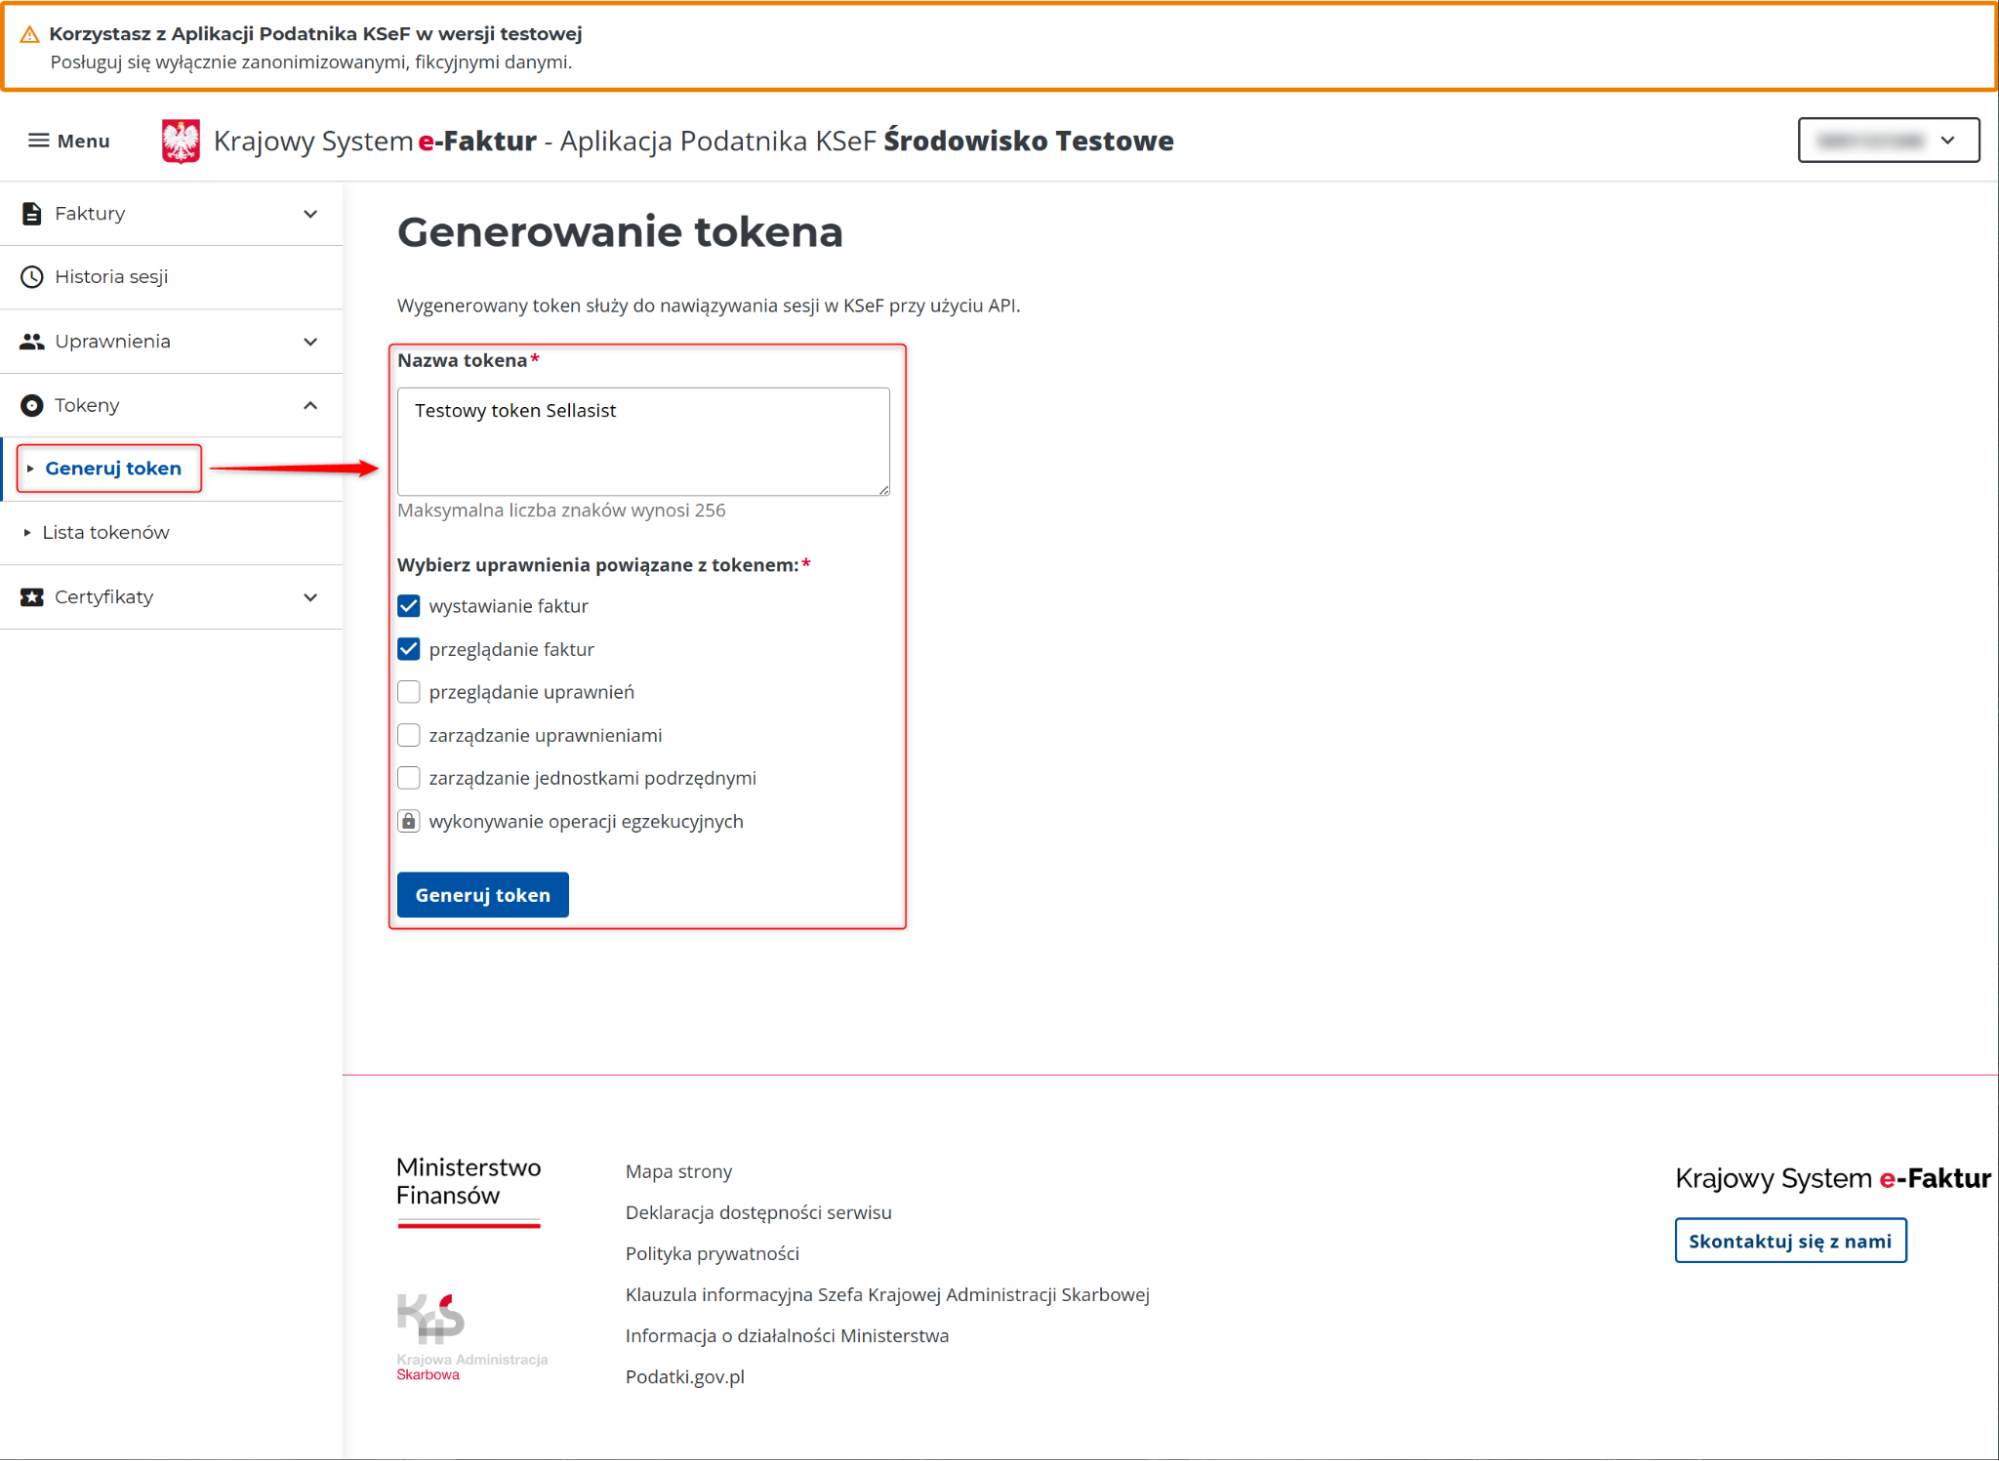Select Generuj token in sidebar
The width and height of the screenshot is (1999, 1461).
(x=113, y=468)
